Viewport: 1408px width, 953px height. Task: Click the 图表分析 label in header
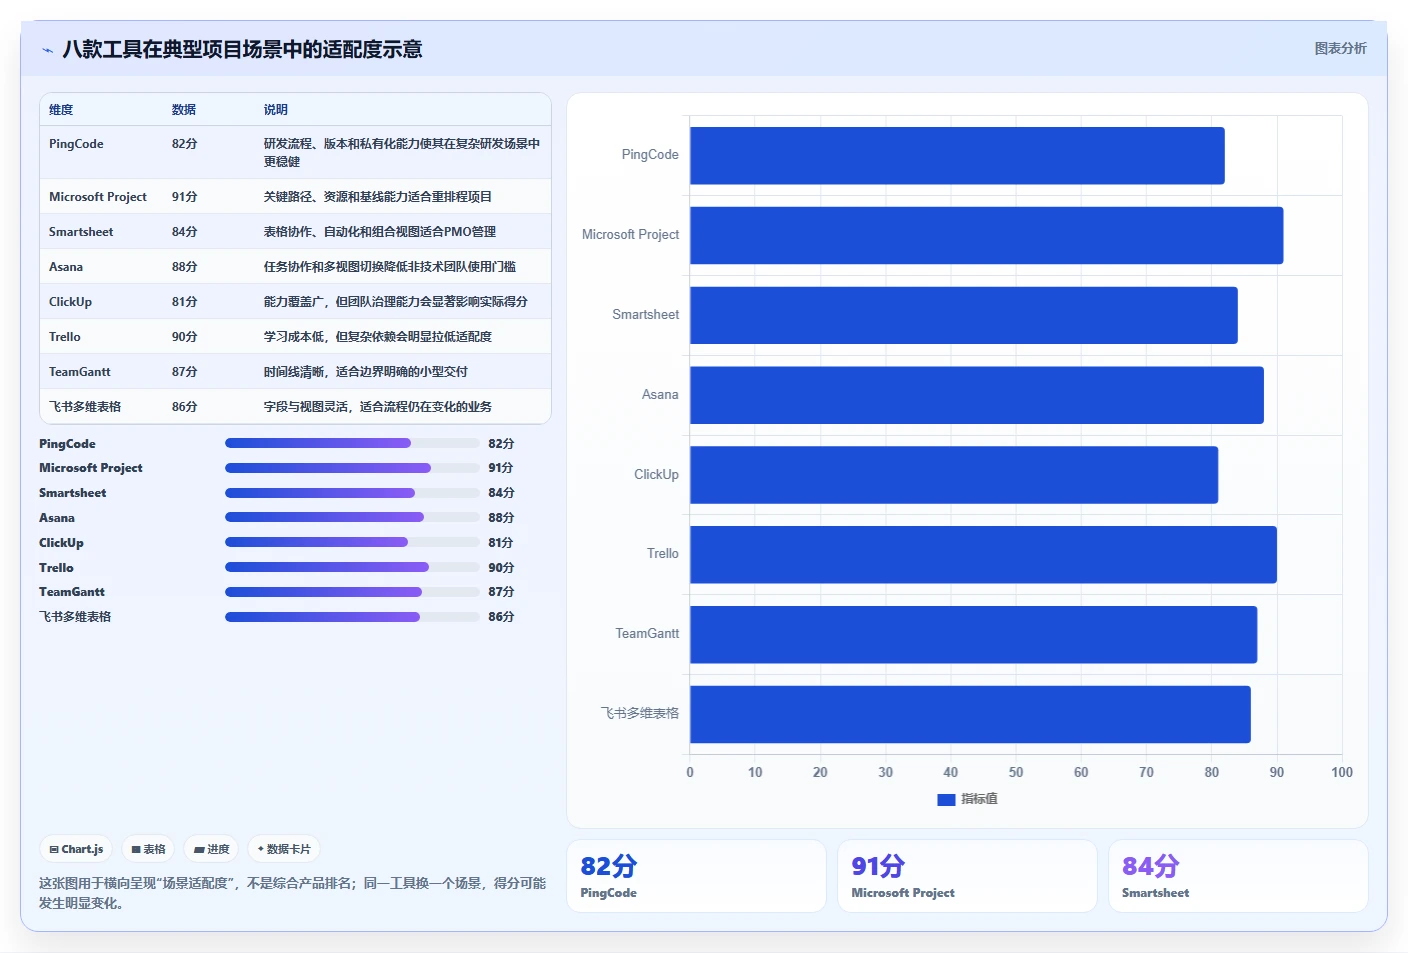click(1340, 48)
